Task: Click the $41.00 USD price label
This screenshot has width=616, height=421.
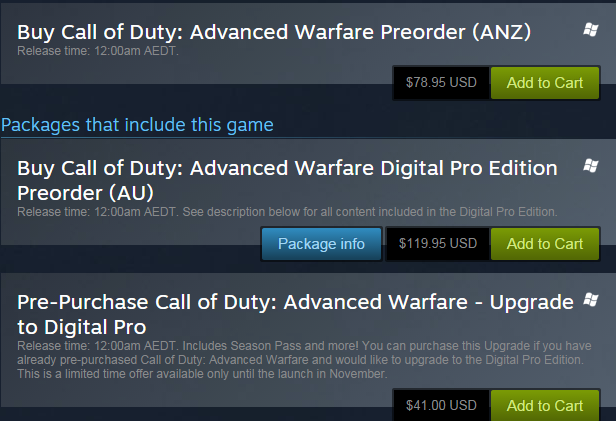Action: 441,405
